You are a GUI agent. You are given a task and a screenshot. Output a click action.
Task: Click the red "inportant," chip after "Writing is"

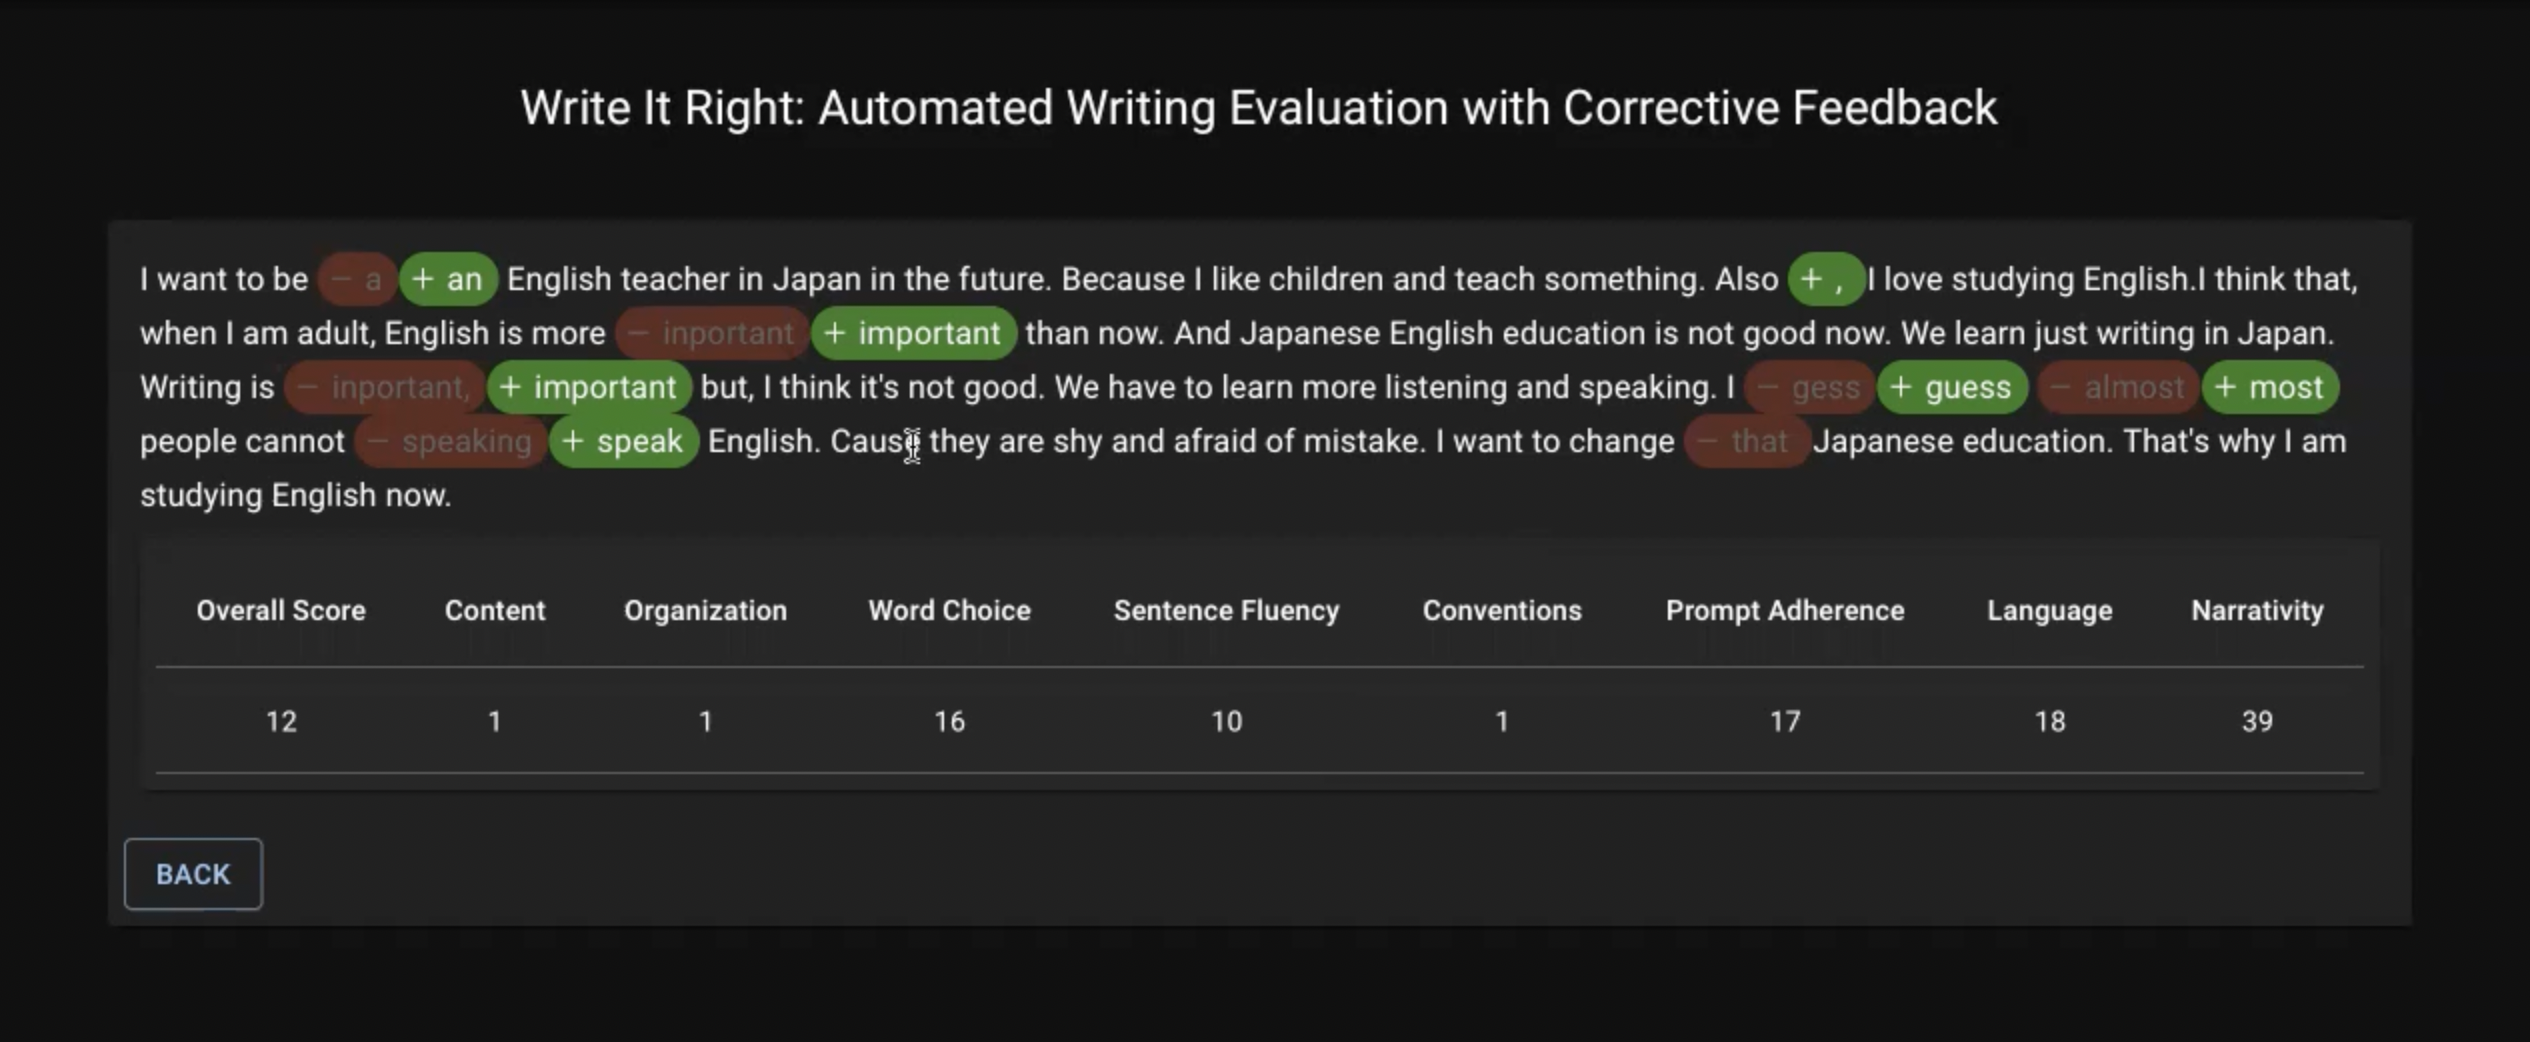[x=384, y=387]
